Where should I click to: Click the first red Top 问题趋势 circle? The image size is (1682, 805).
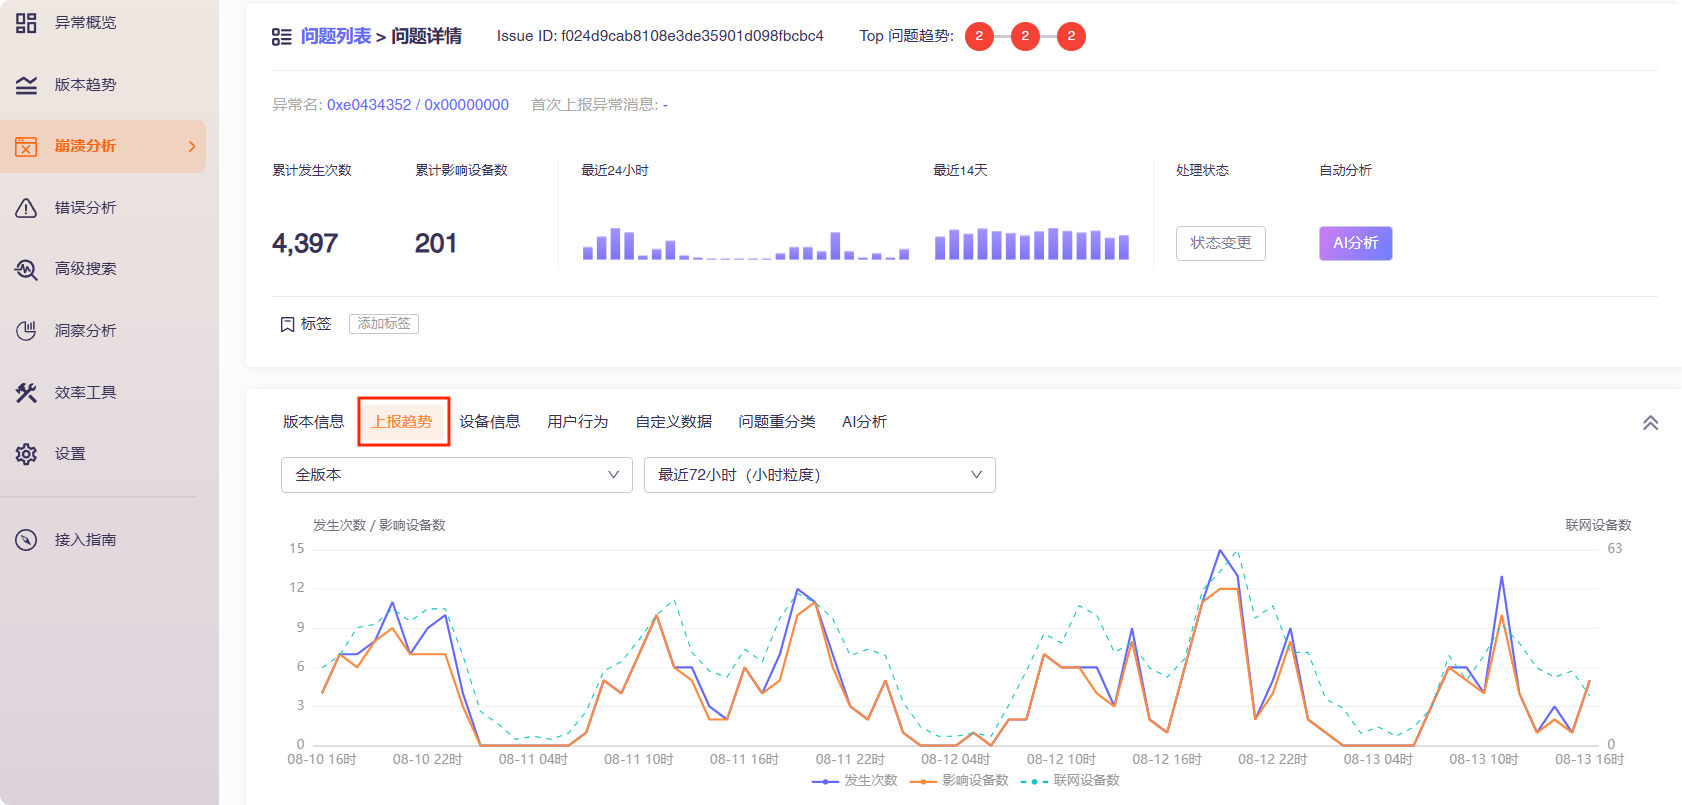(x=979, y=36)
